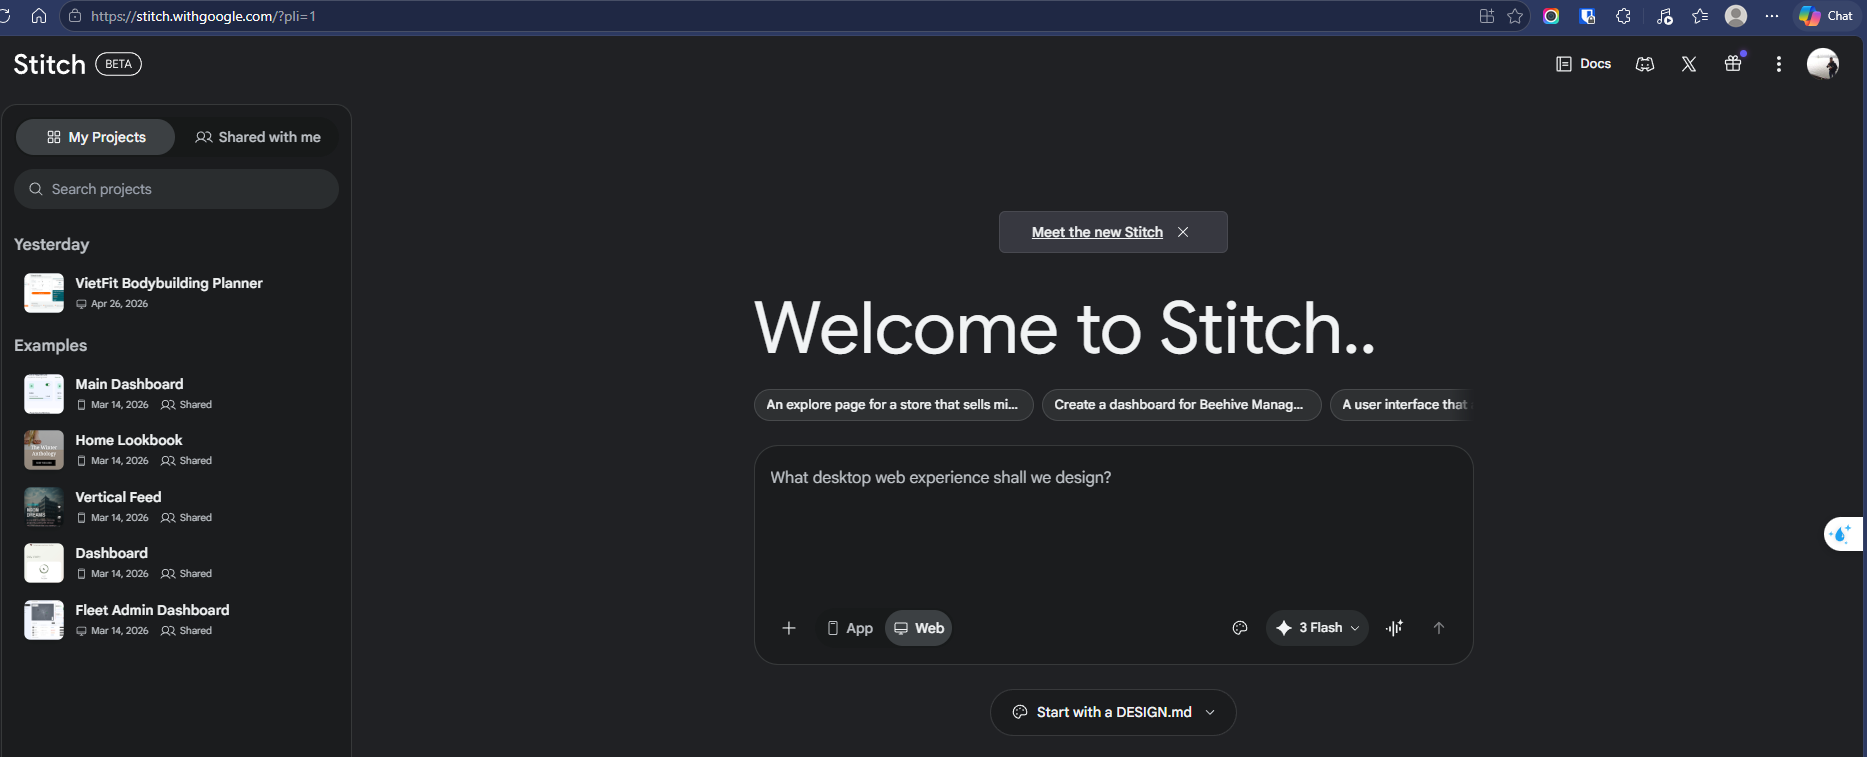Click the browser home icon

click(x=39, y=16)
